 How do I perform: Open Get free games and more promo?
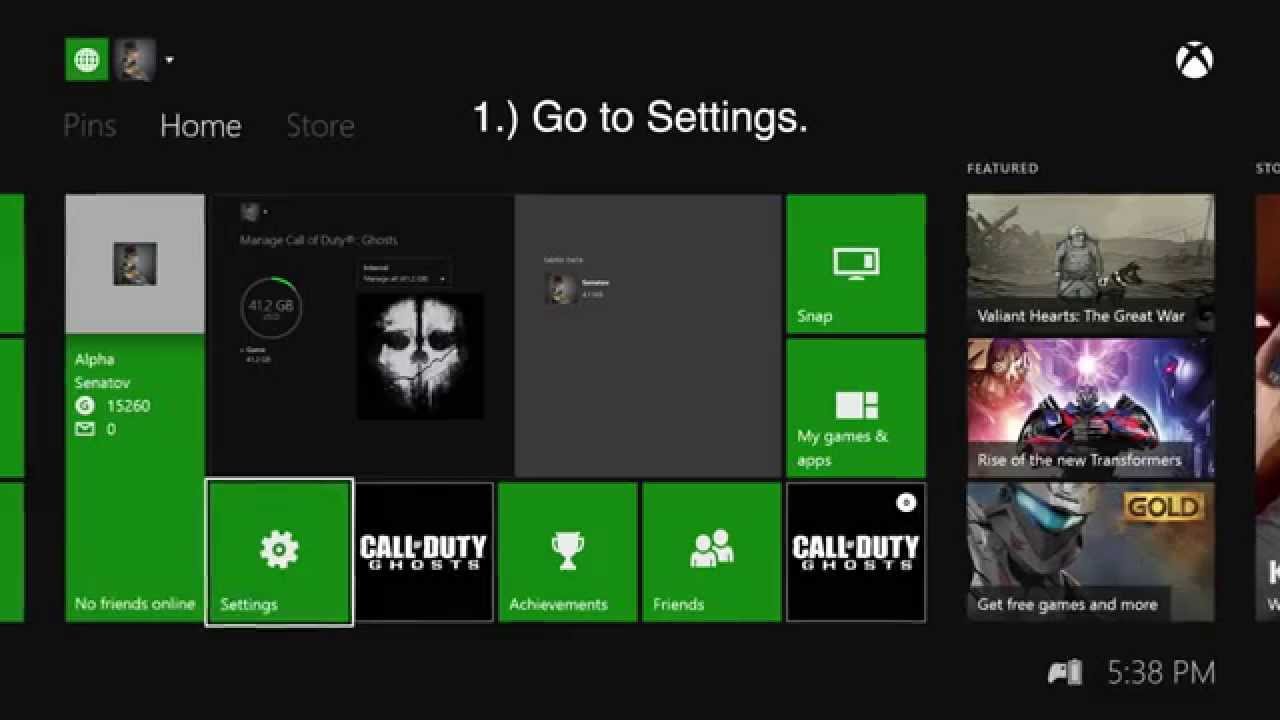click(1091, 552)
